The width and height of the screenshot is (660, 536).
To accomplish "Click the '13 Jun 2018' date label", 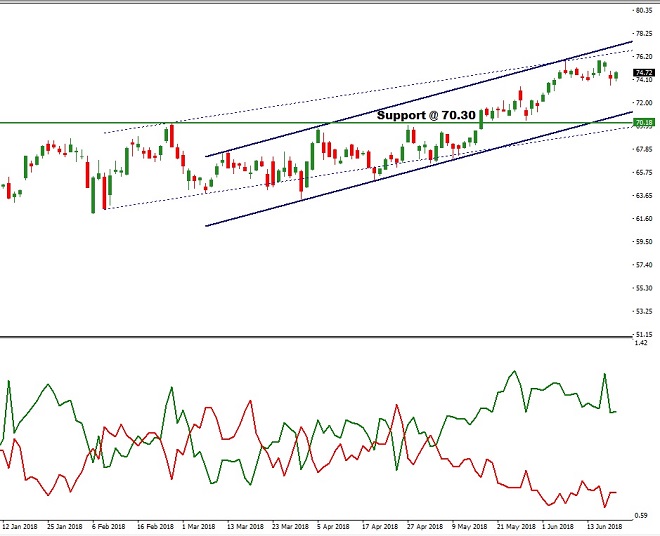I will pyautogui.click(x=604, y=527).
